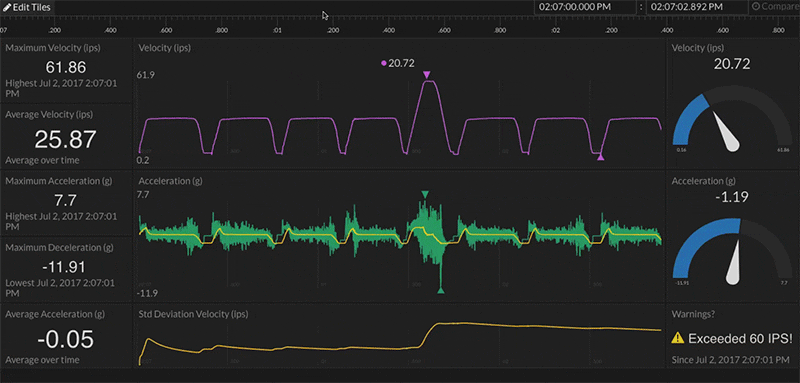This screenshot has height=383, width=800.
Task: Click the purple max velocity triangle marker
Action: [427, 75]
